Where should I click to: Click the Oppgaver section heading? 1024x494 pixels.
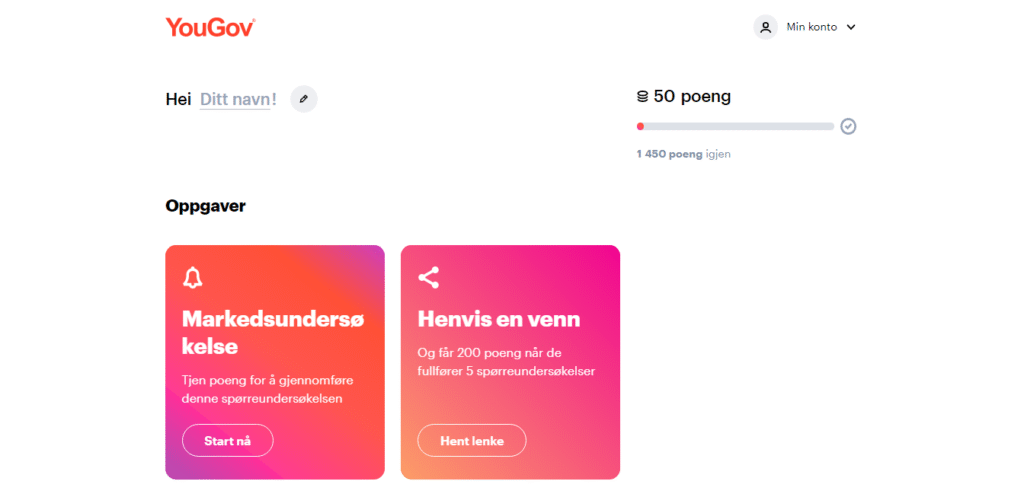tap(206, 206)
